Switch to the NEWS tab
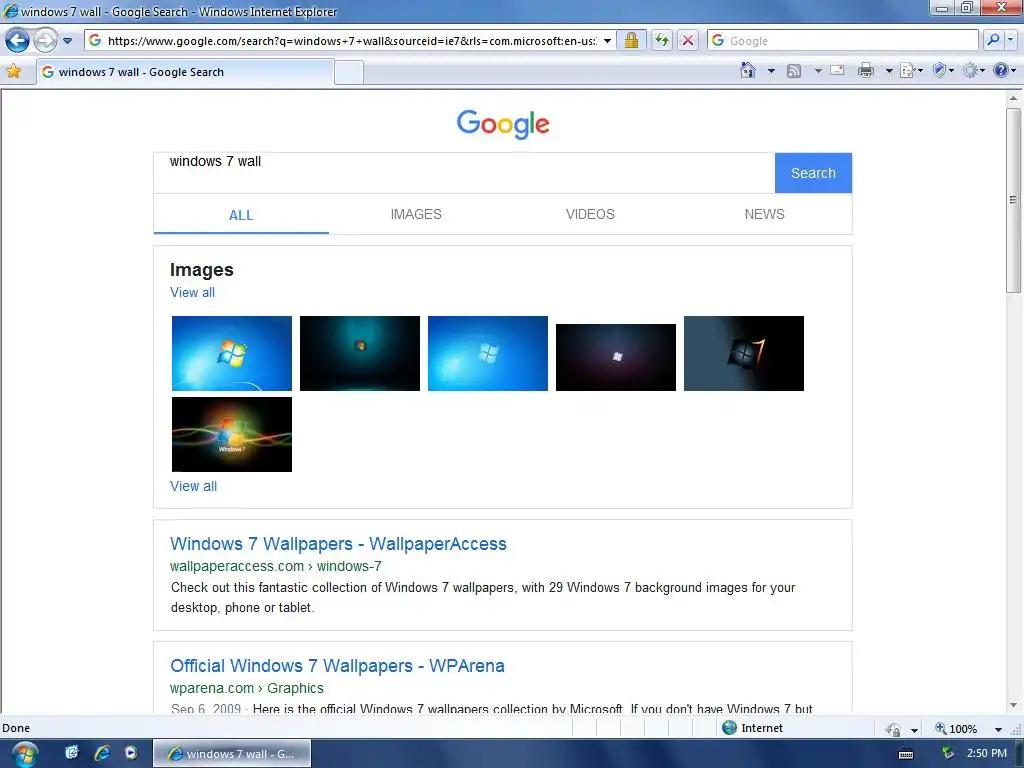 [765, 214]
